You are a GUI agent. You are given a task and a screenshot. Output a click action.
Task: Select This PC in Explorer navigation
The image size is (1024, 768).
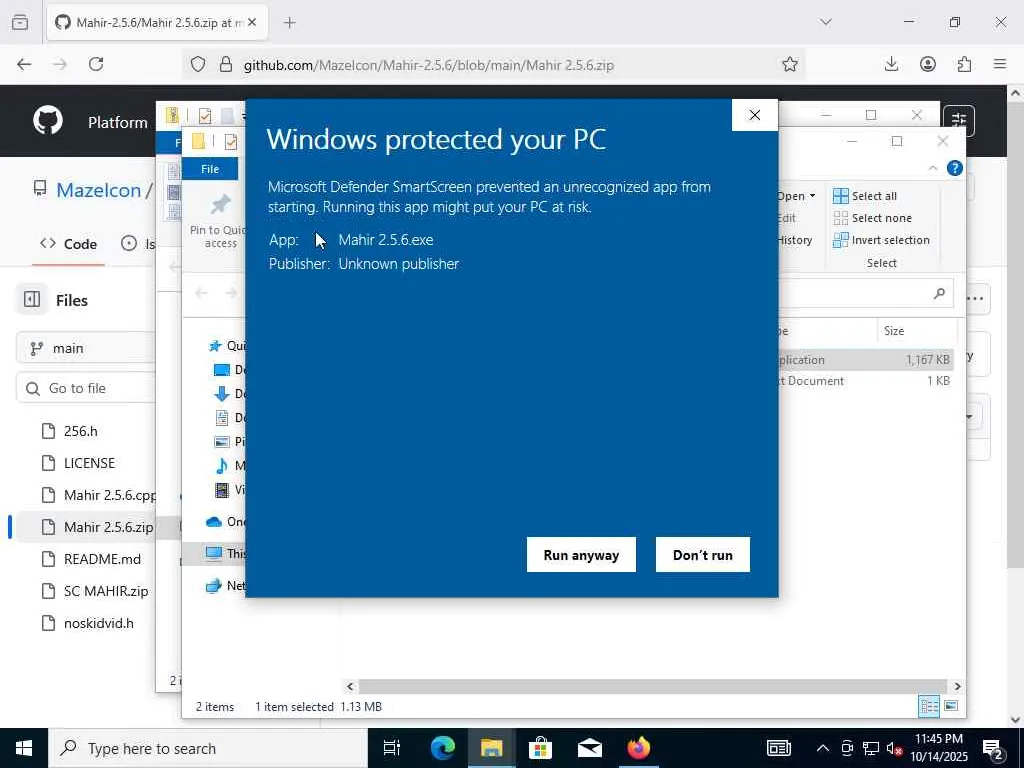[225, 554]
